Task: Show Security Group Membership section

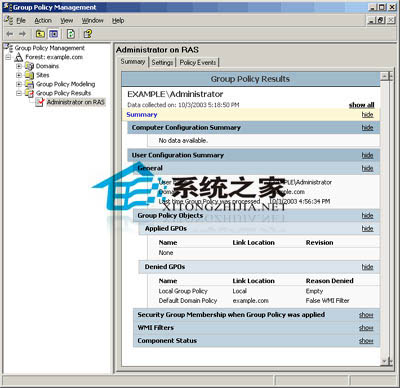Action: pyautogui.click(x=366, y=315)
